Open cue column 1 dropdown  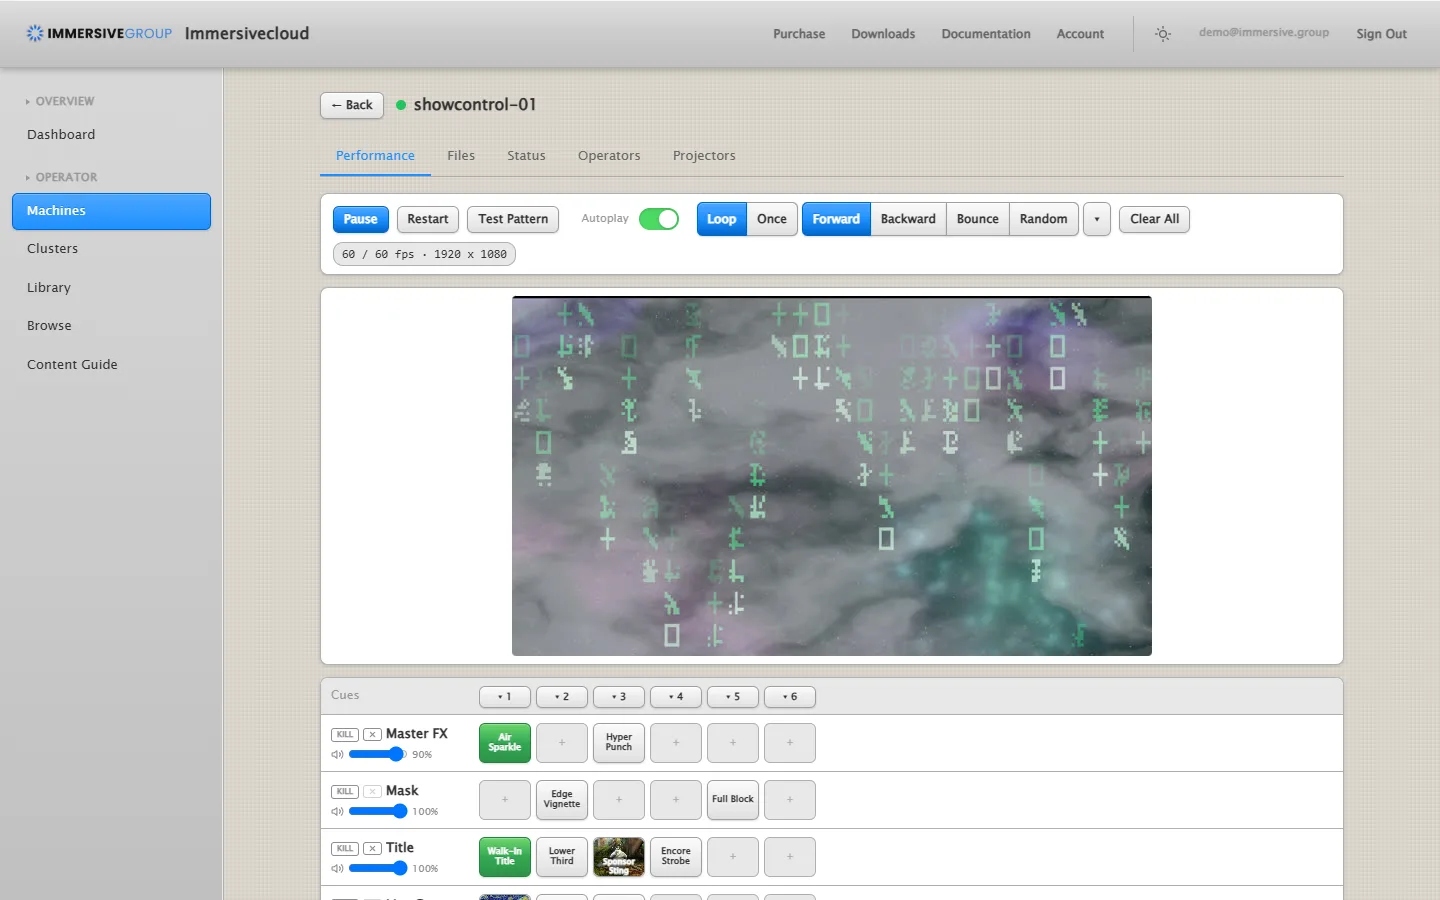(x=505, y=697)
